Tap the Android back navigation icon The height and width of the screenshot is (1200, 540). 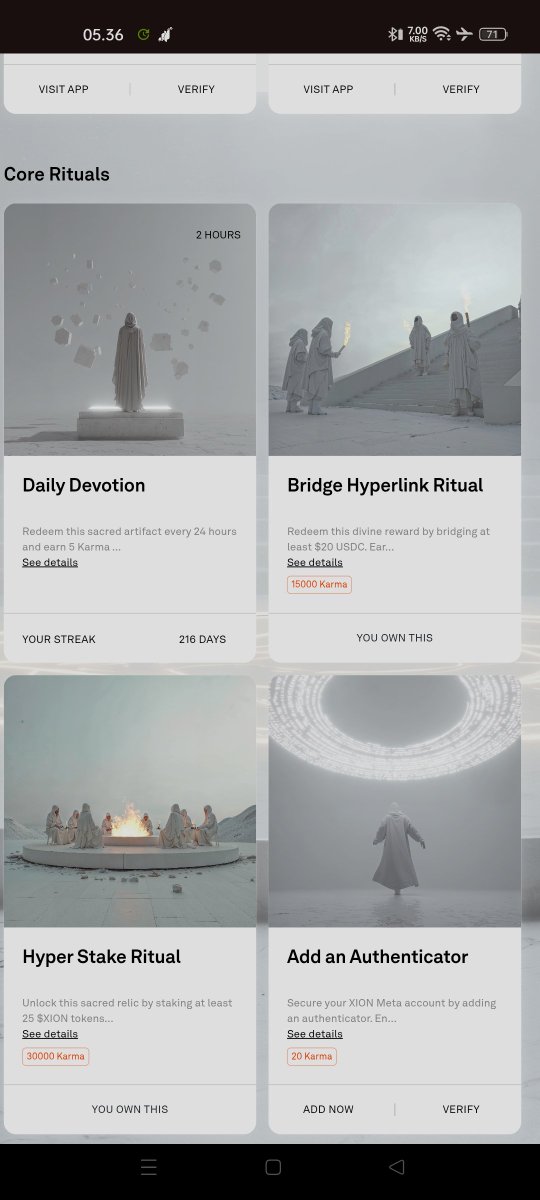396,1167
